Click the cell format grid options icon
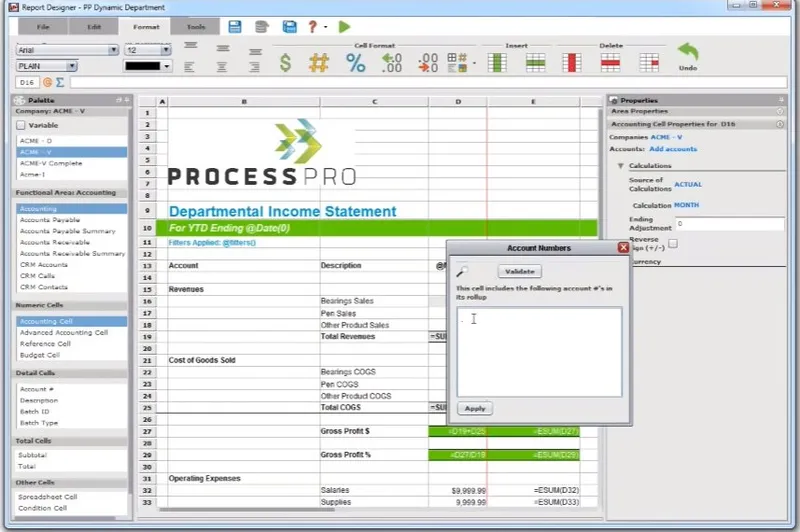 pyautogui.click(x=457, y=63)
